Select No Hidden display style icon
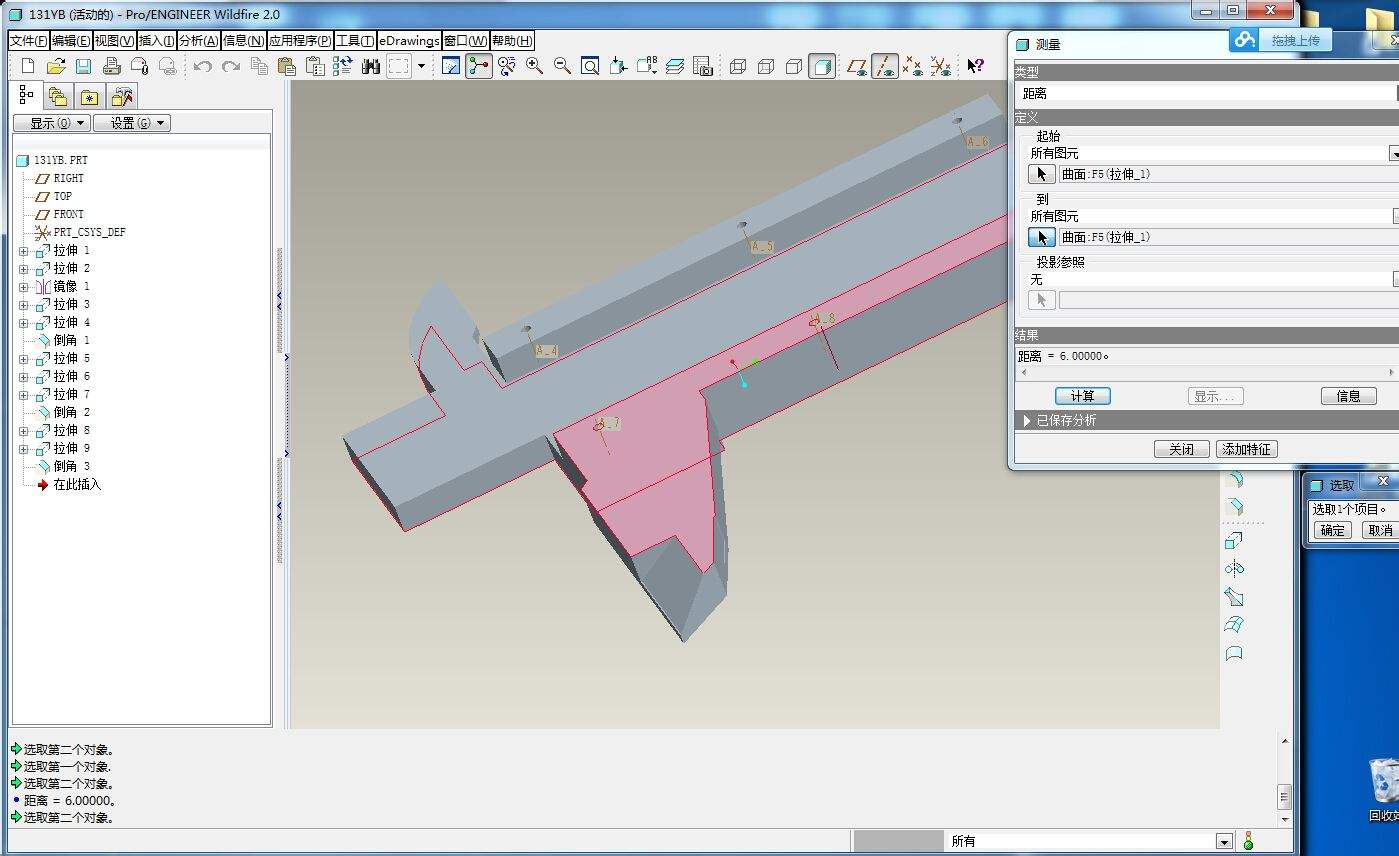Screen dimensions: 1399x856 (794, 66)
